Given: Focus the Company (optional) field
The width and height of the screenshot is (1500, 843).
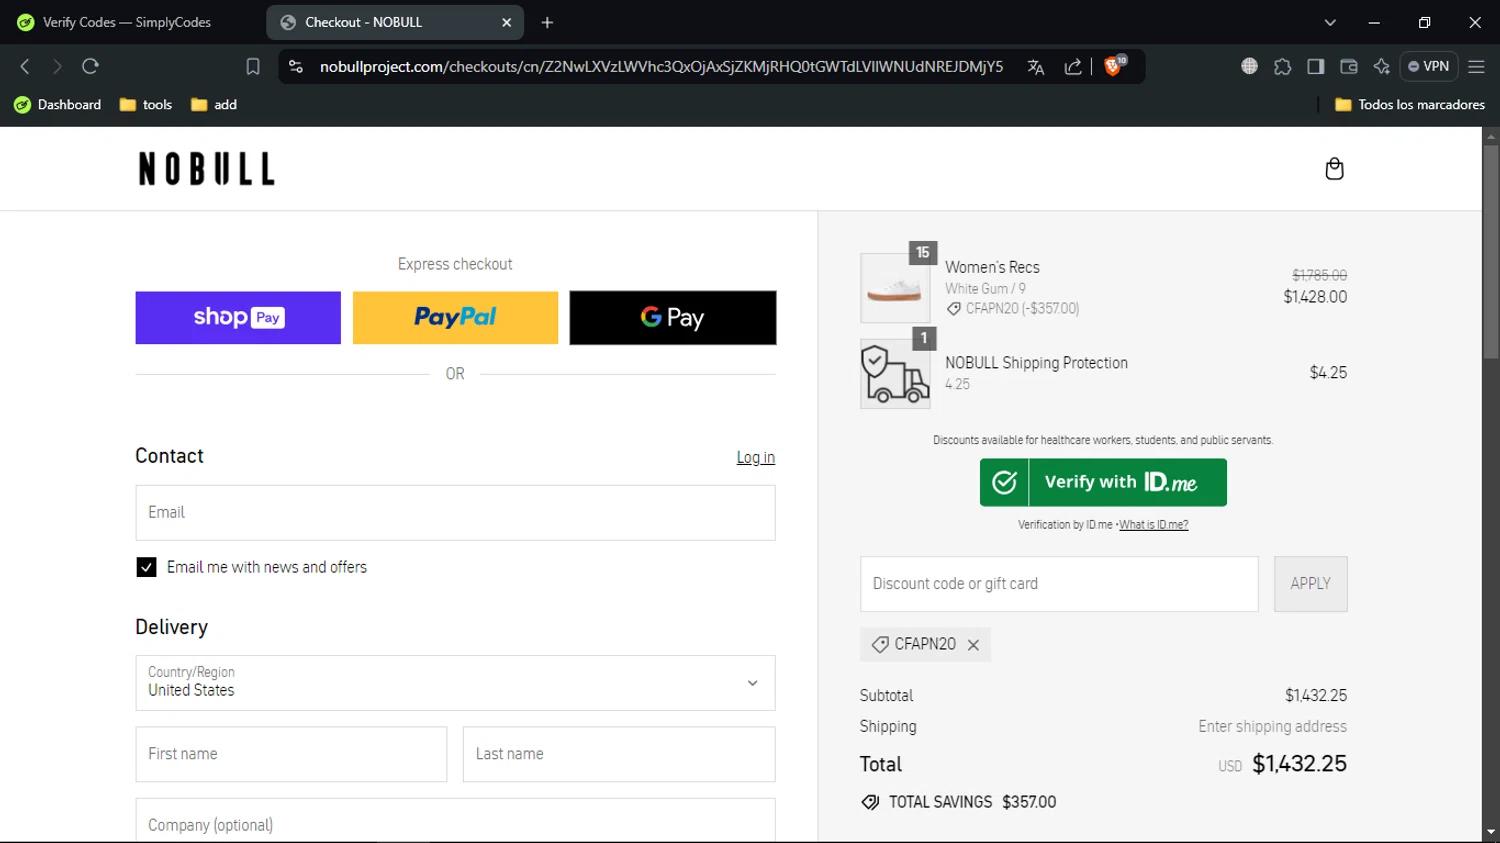Looking at the screenshot, I should click(455, 821).
